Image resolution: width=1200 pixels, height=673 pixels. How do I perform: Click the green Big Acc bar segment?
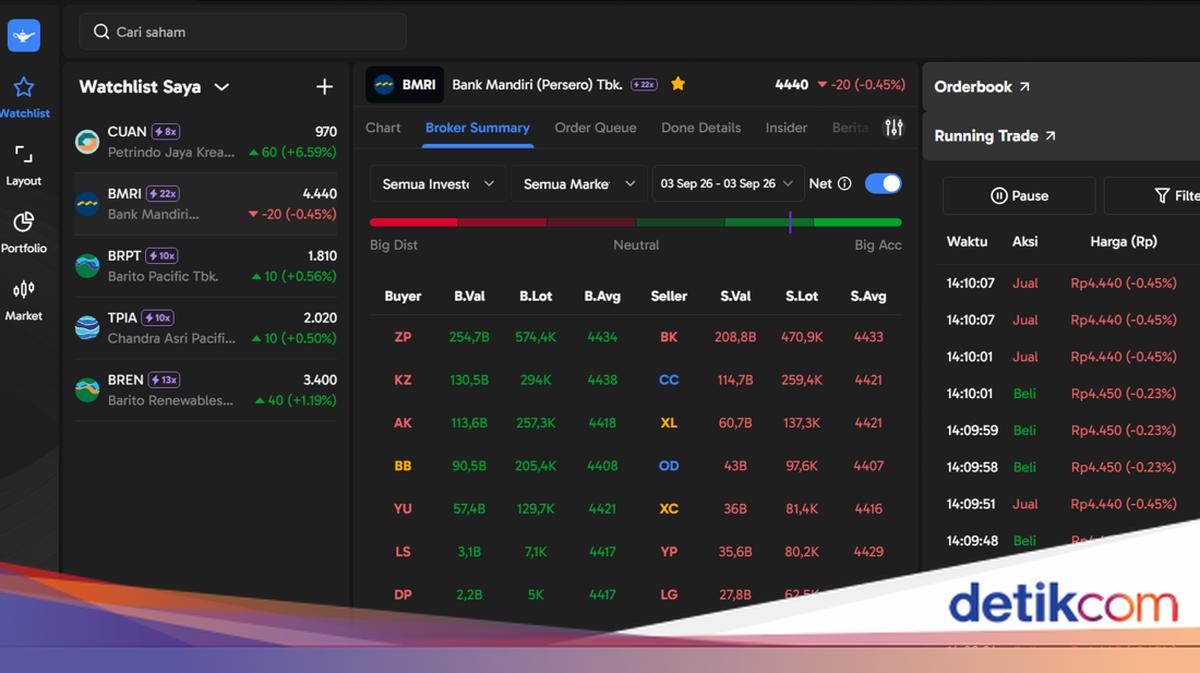pos(857,222)
